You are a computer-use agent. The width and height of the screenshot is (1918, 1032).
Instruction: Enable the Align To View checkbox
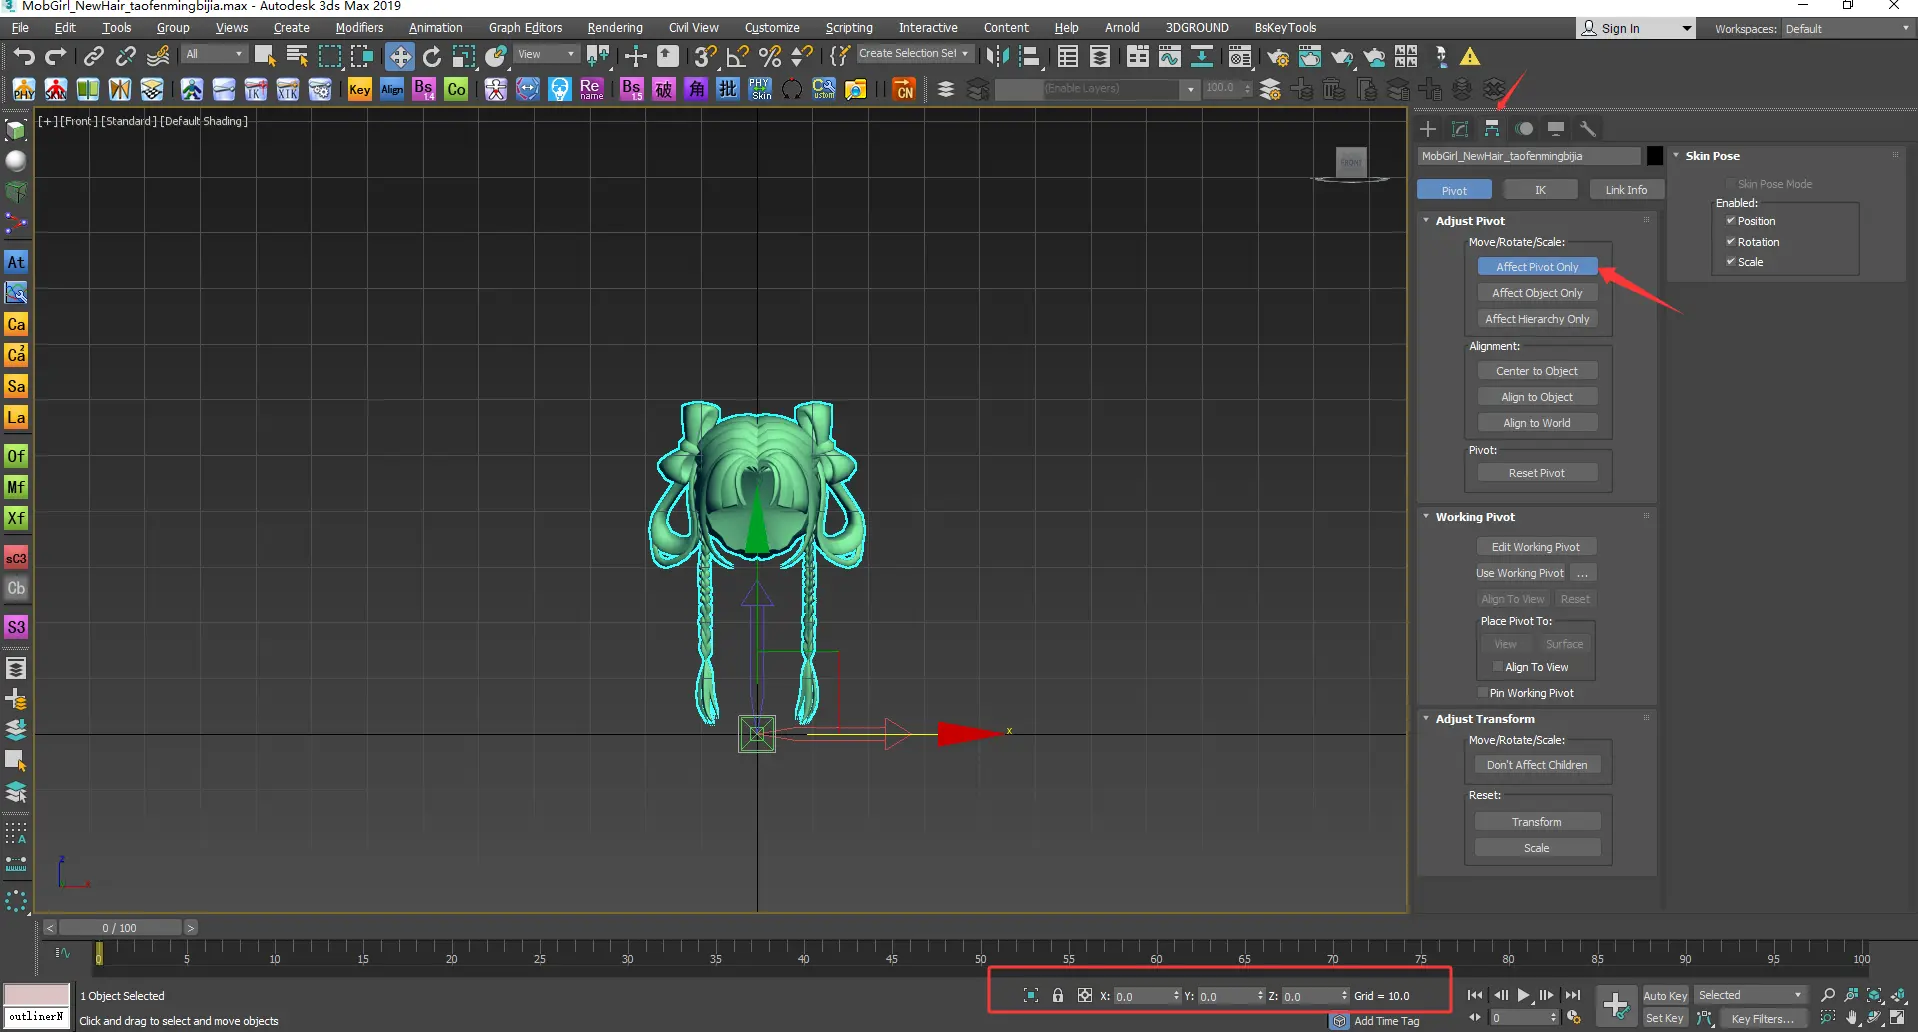click(x=1498, y=667)
